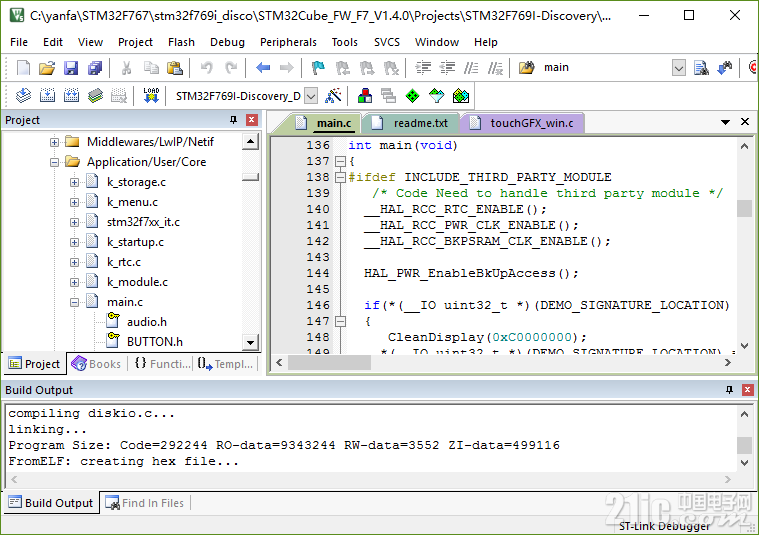The width and height of the screenshot is (759, 535).
Task: Open the Flash menu
Action: click(181, 43)
